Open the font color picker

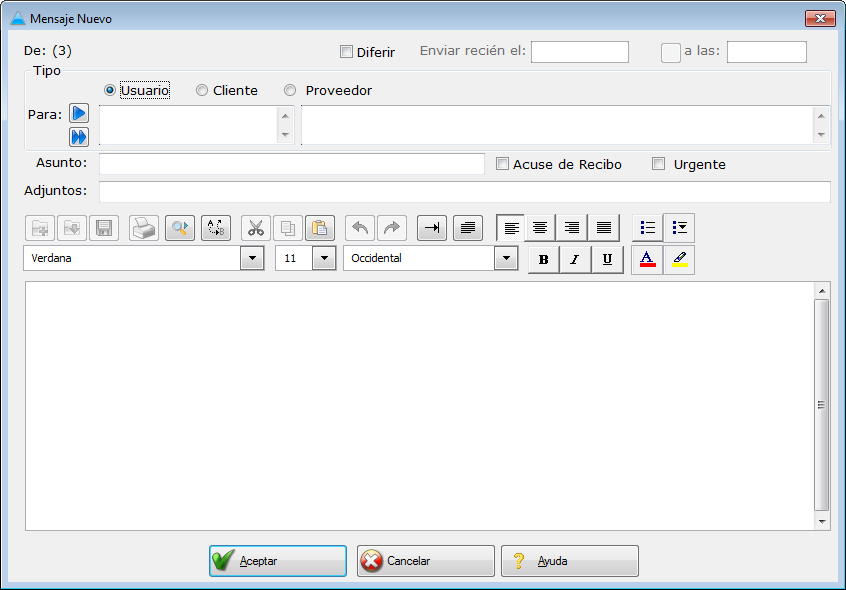pyautogui.click(x=647, y=260)
